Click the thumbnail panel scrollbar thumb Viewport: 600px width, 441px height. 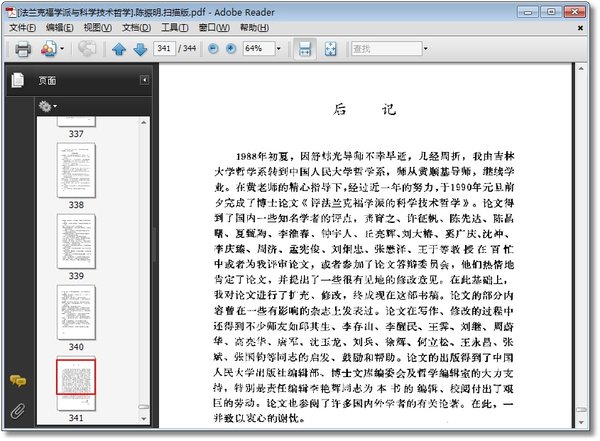coord(144,407)
